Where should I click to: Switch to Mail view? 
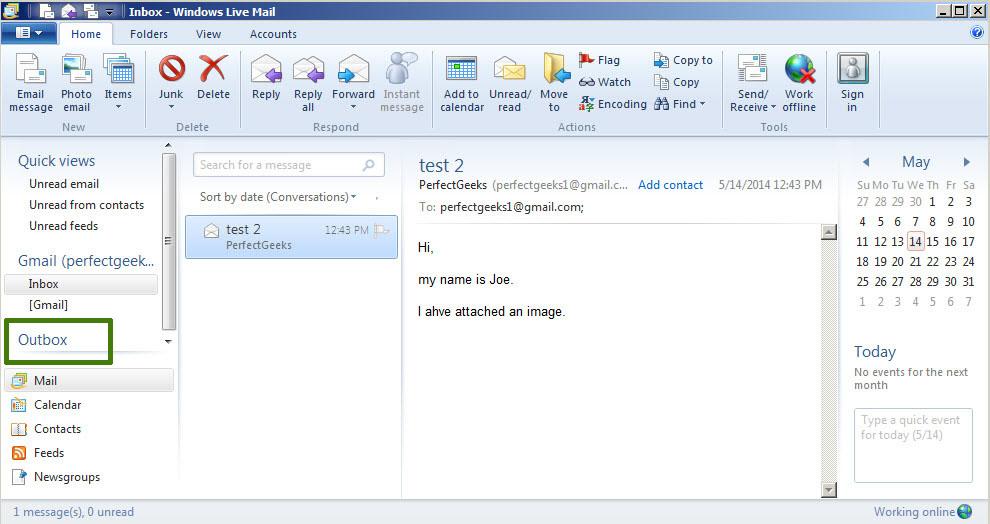(x=89, y=381)
